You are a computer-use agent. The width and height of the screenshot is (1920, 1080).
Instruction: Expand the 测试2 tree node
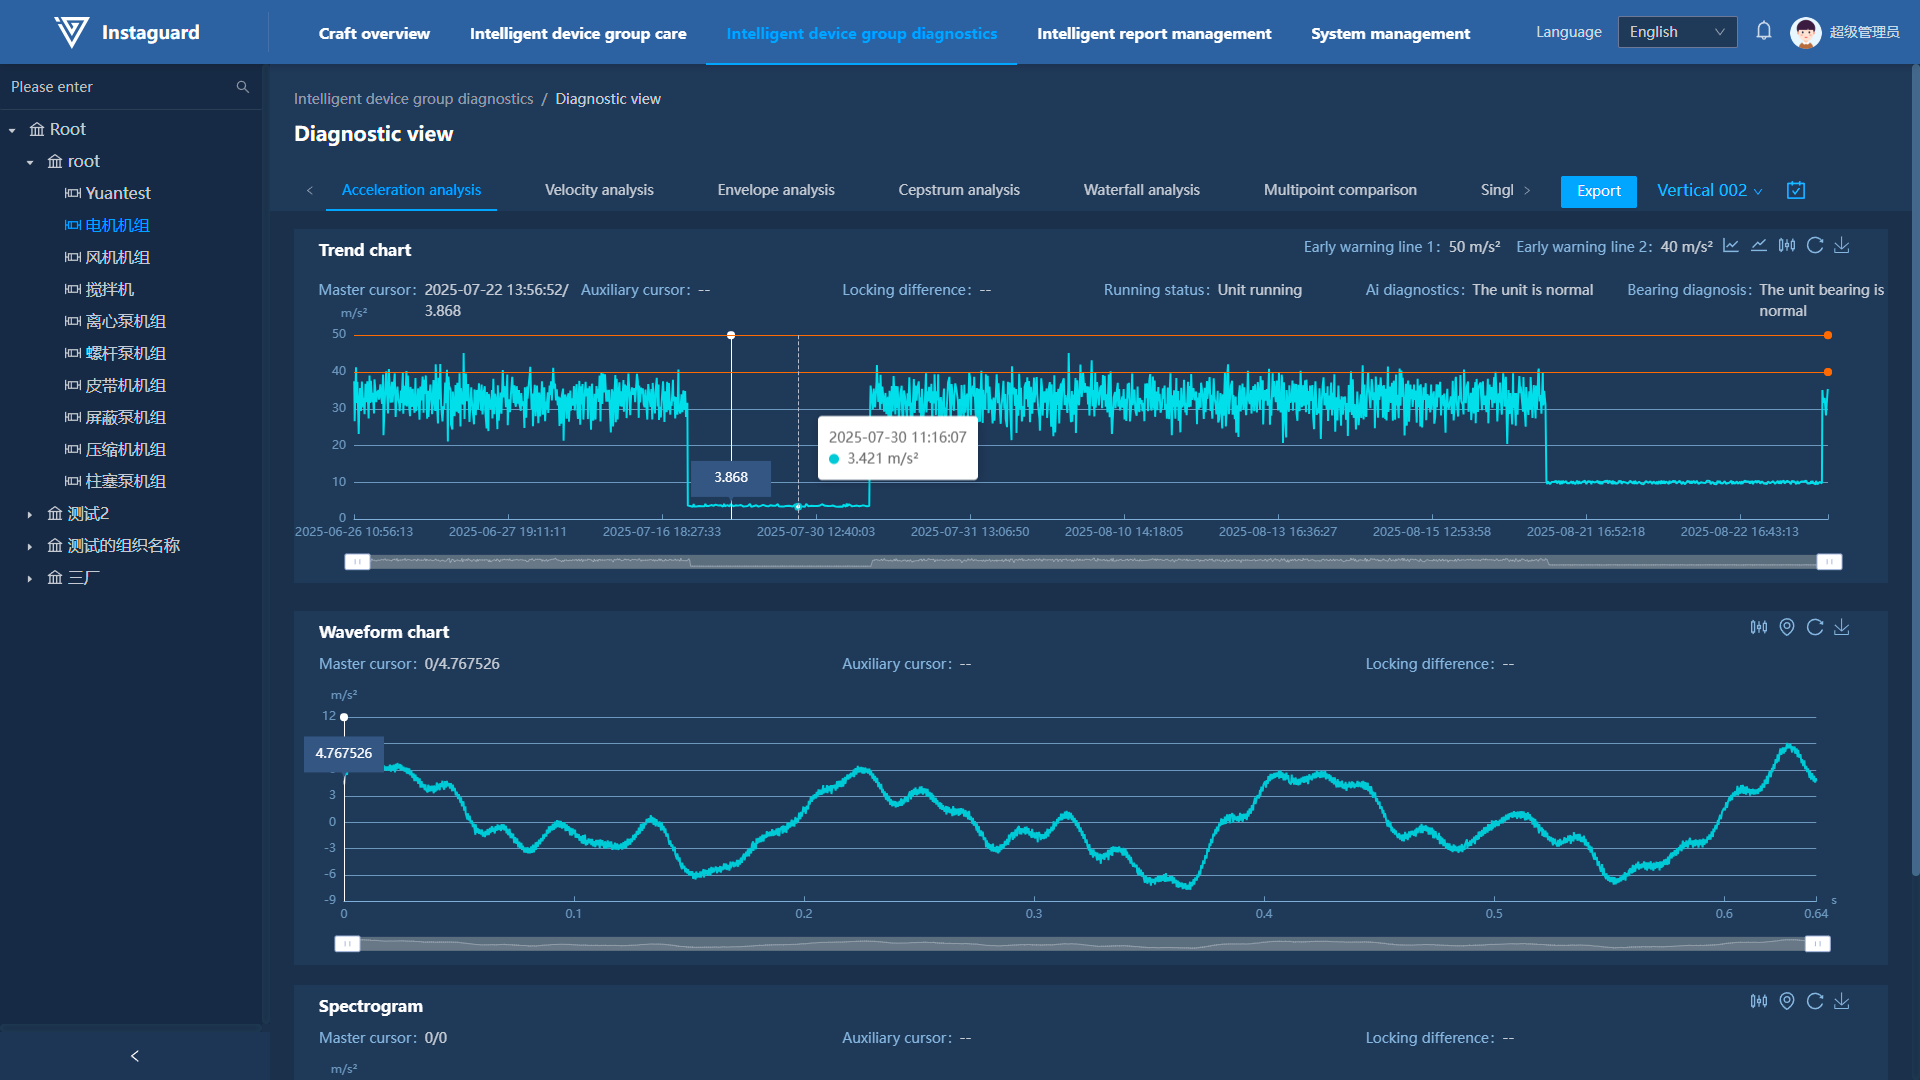(30, 514)
